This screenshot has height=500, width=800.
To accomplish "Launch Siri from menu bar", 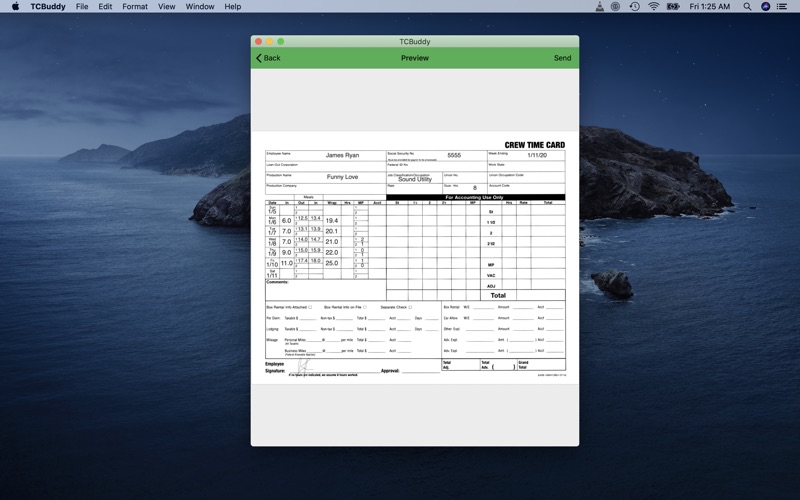I will click(x=765, y=7).
